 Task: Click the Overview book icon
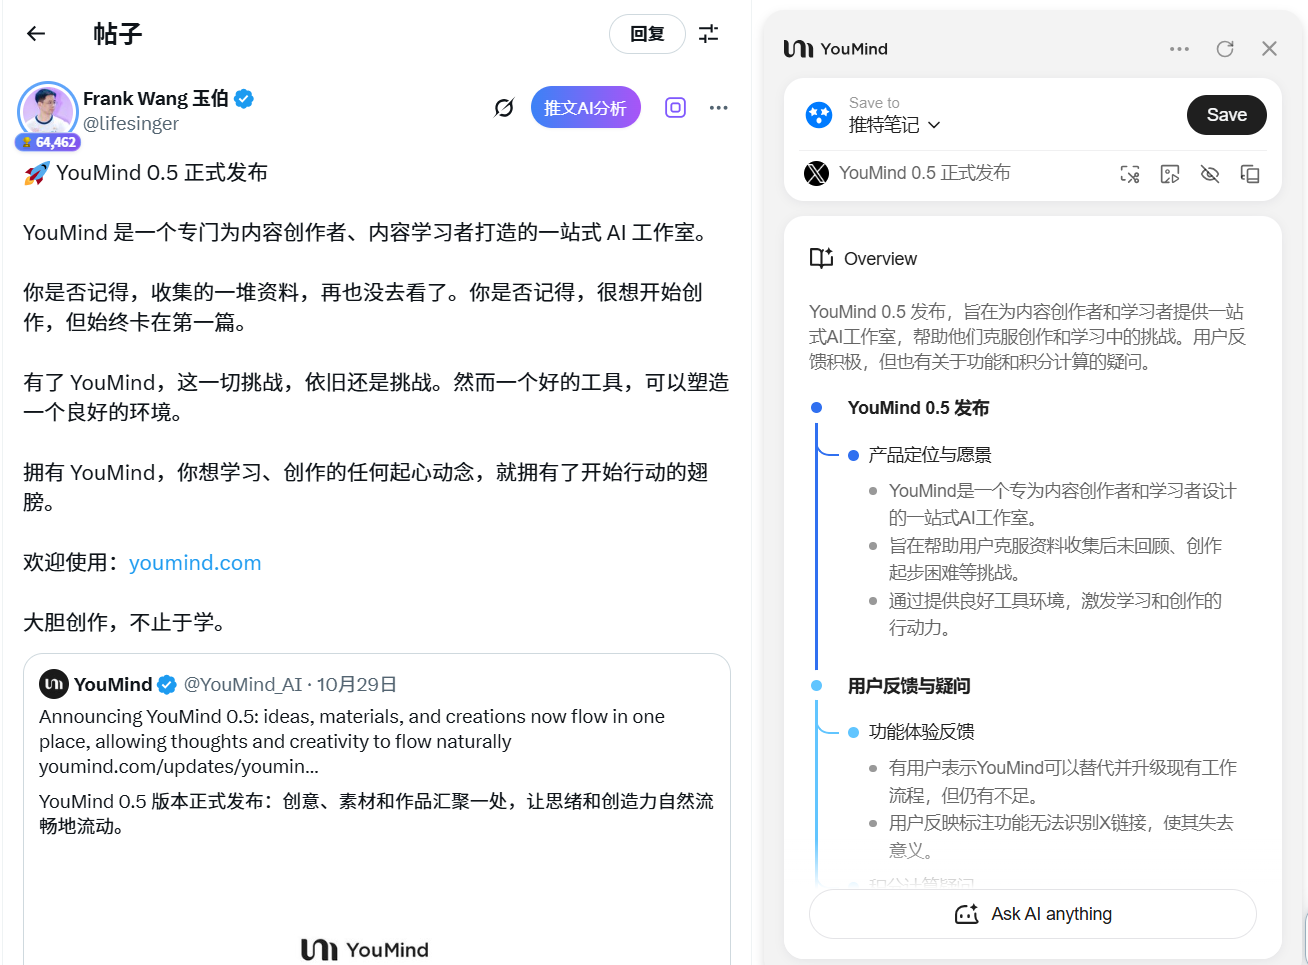821,258
